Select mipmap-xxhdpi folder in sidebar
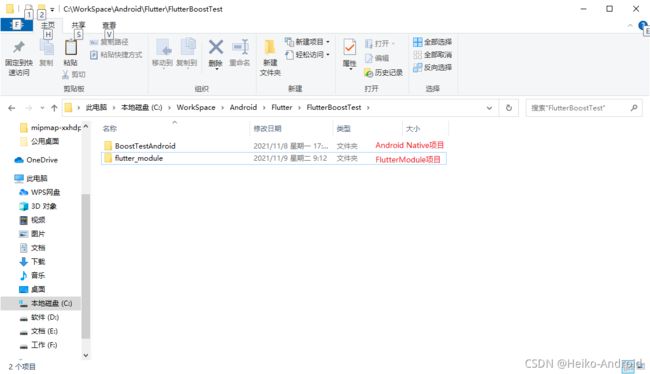The width and height of the screenshot is (650, 374). pos(50,128)
